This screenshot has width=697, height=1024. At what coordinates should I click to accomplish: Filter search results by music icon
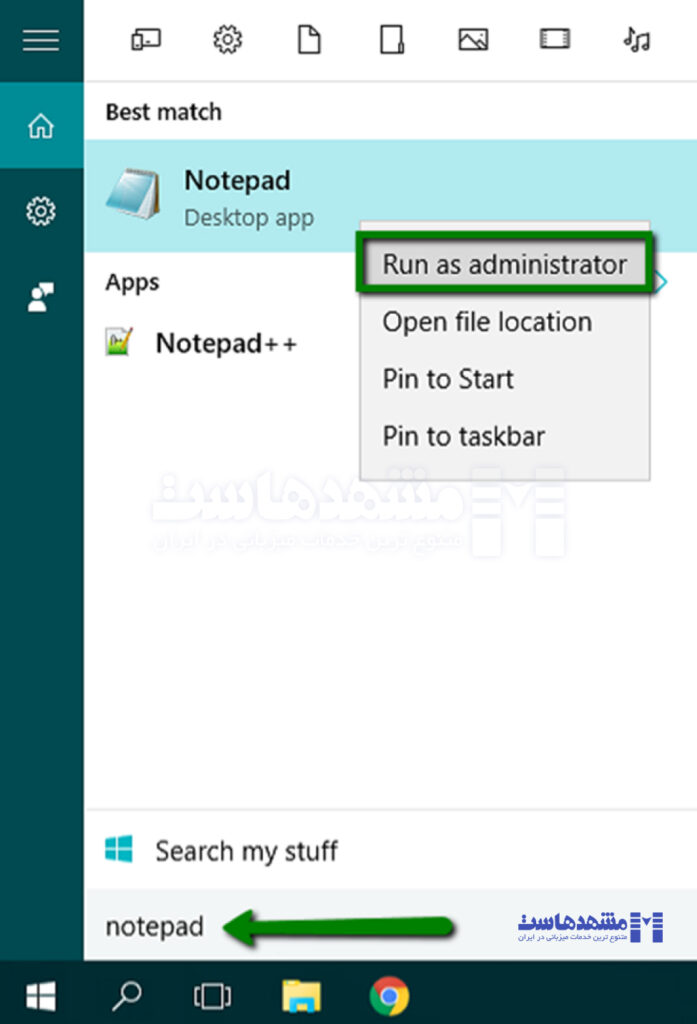click(x=636, y=40)
